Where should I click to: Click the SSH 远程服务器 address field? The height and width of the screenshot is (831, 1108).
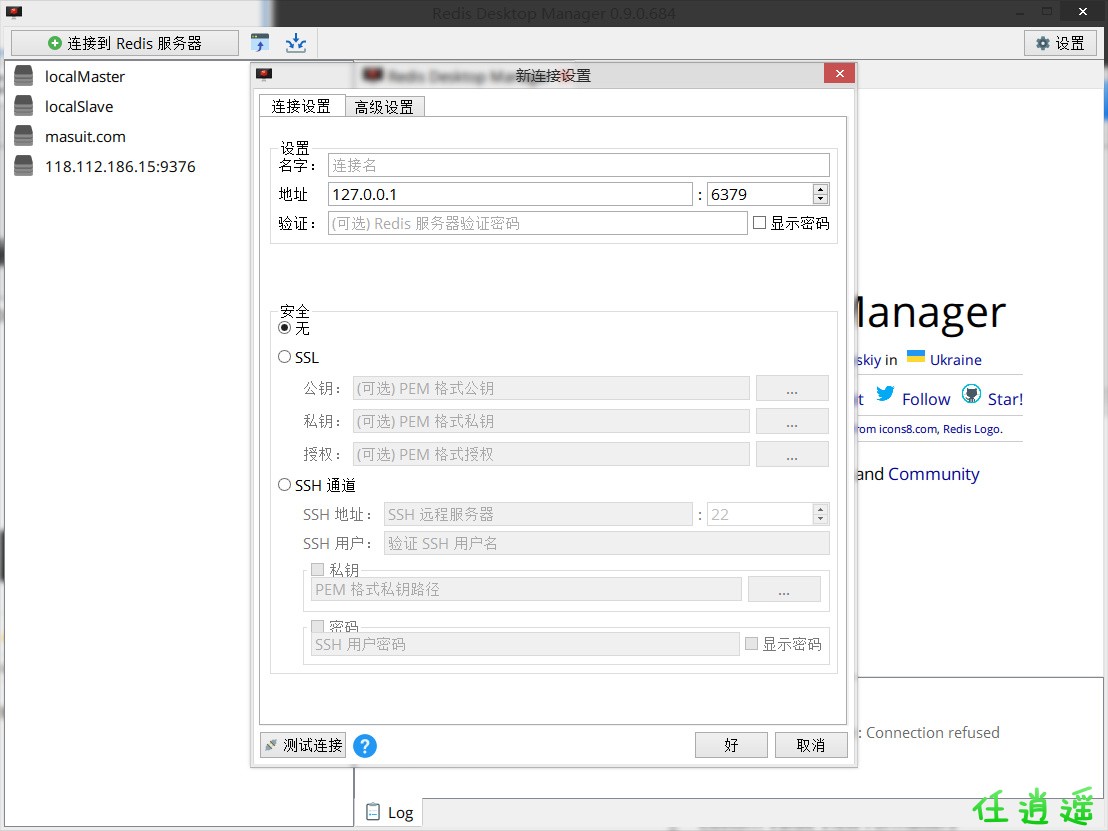click(x=538, y=514)
